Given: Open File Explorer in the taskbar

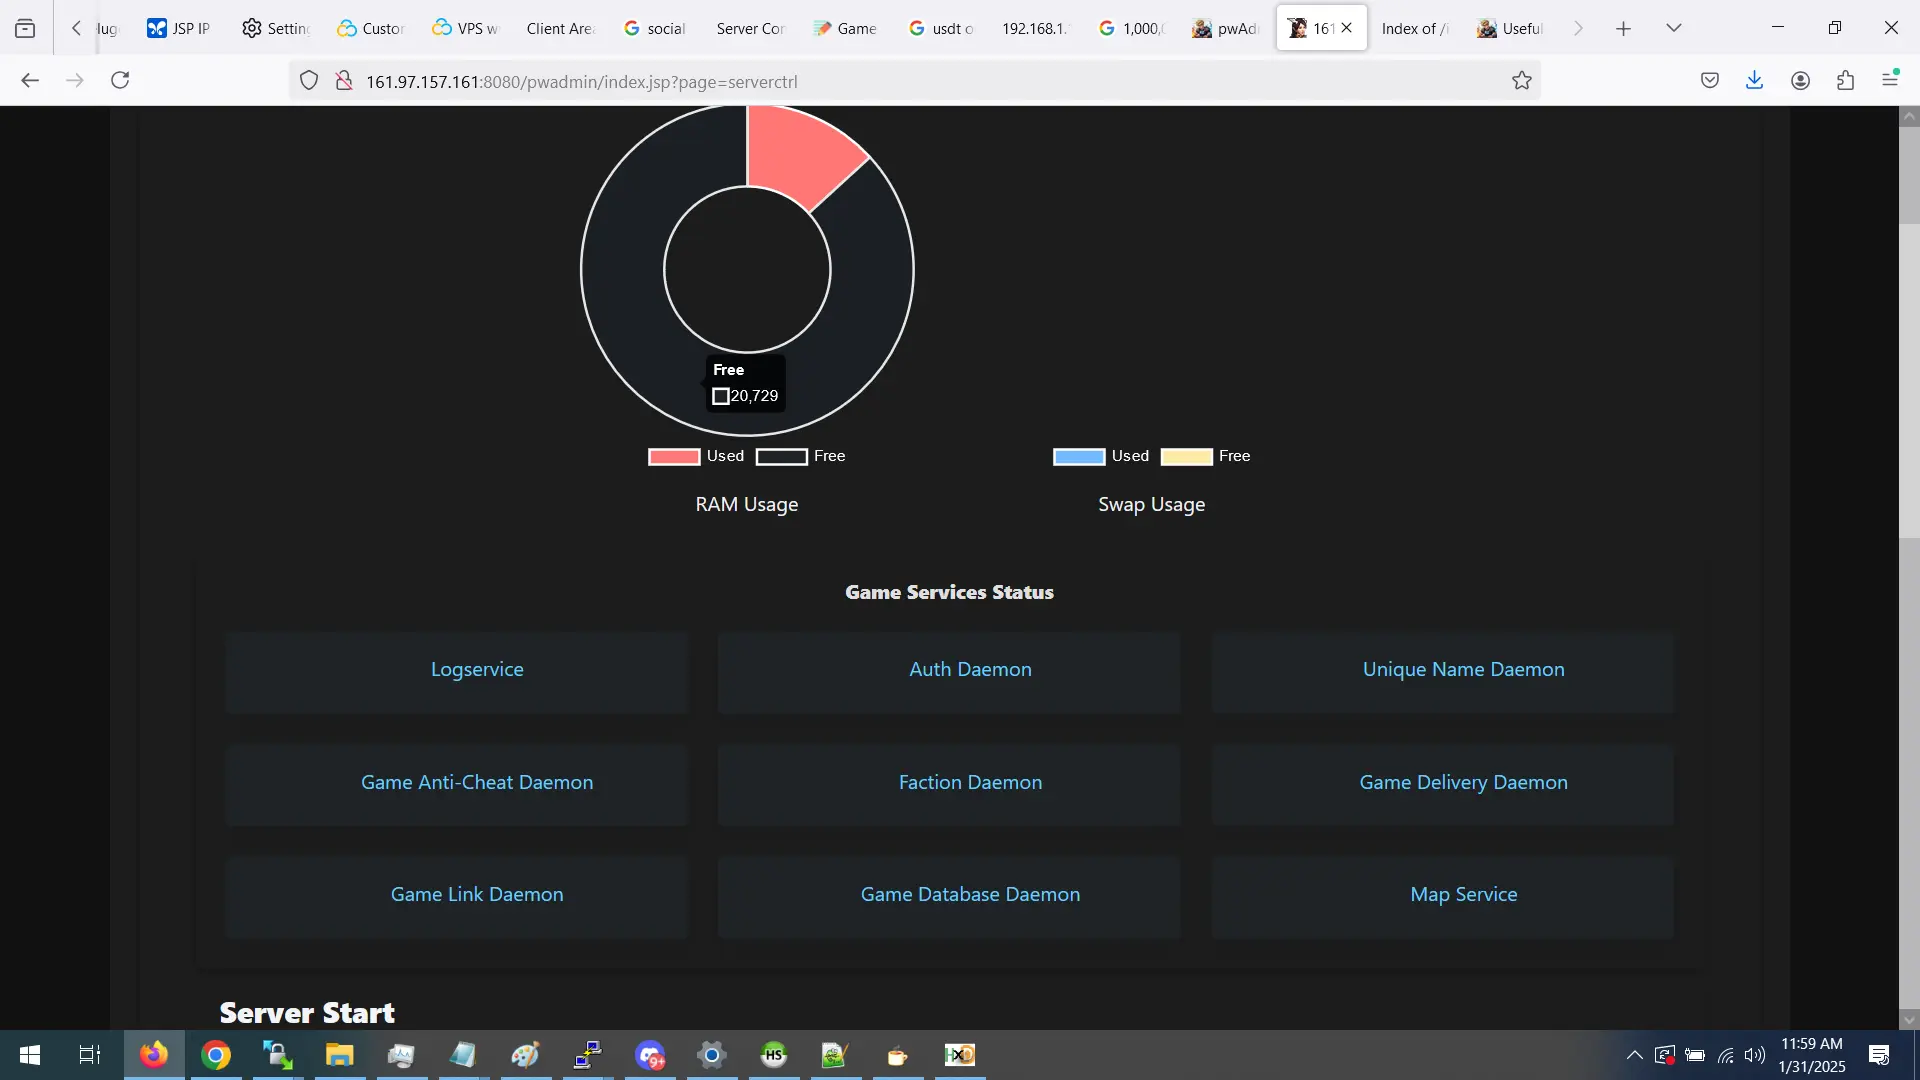Looking at the screenshot, I should [x=340, y=1055].
